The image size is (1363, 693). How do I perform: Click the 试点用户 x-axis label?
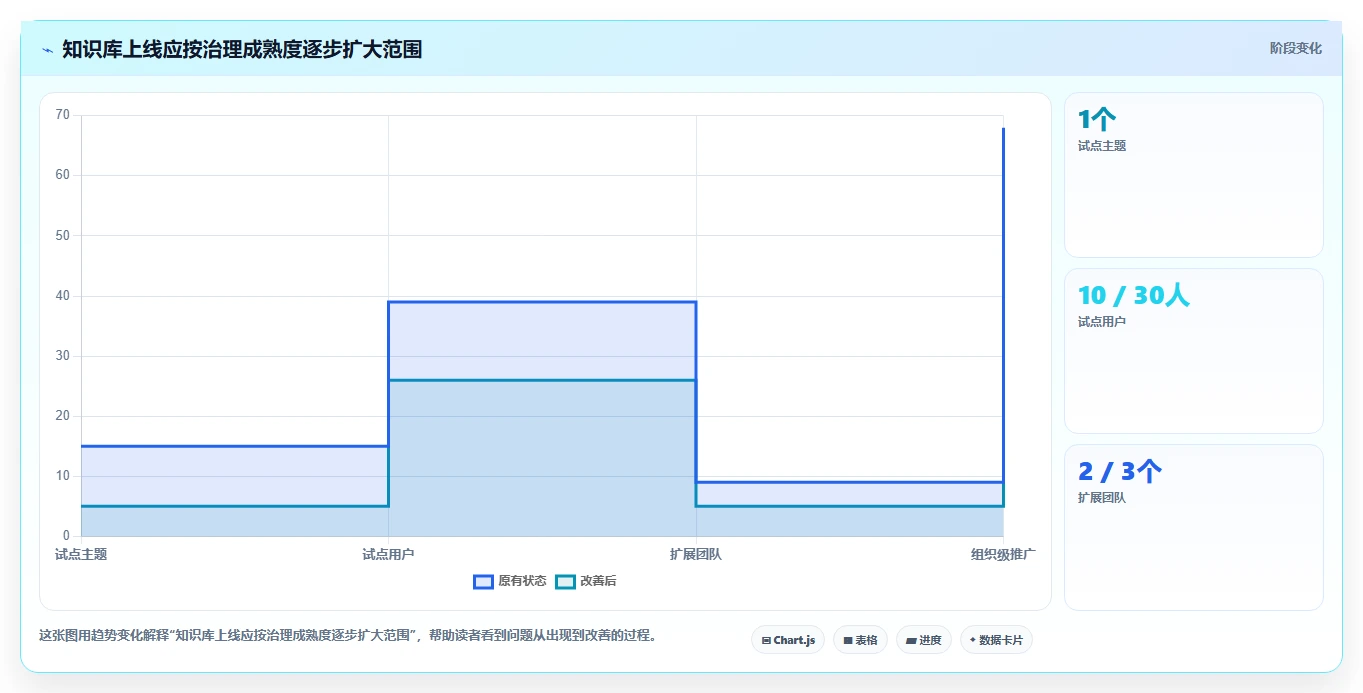[388, 554]
